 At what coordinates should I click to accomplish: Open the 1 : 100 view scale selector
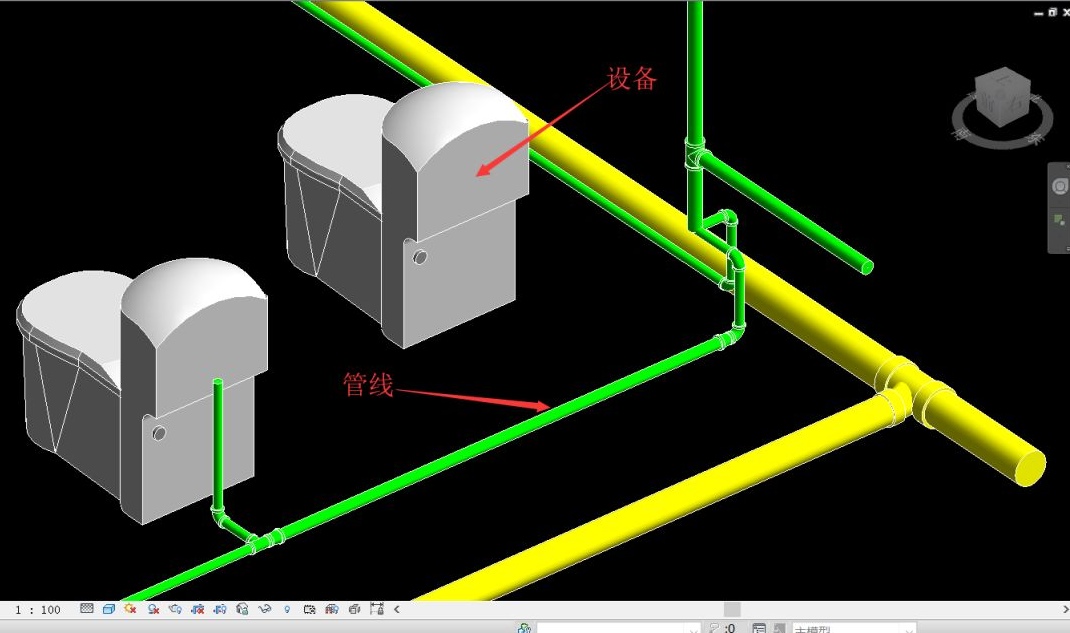point(38,609)
